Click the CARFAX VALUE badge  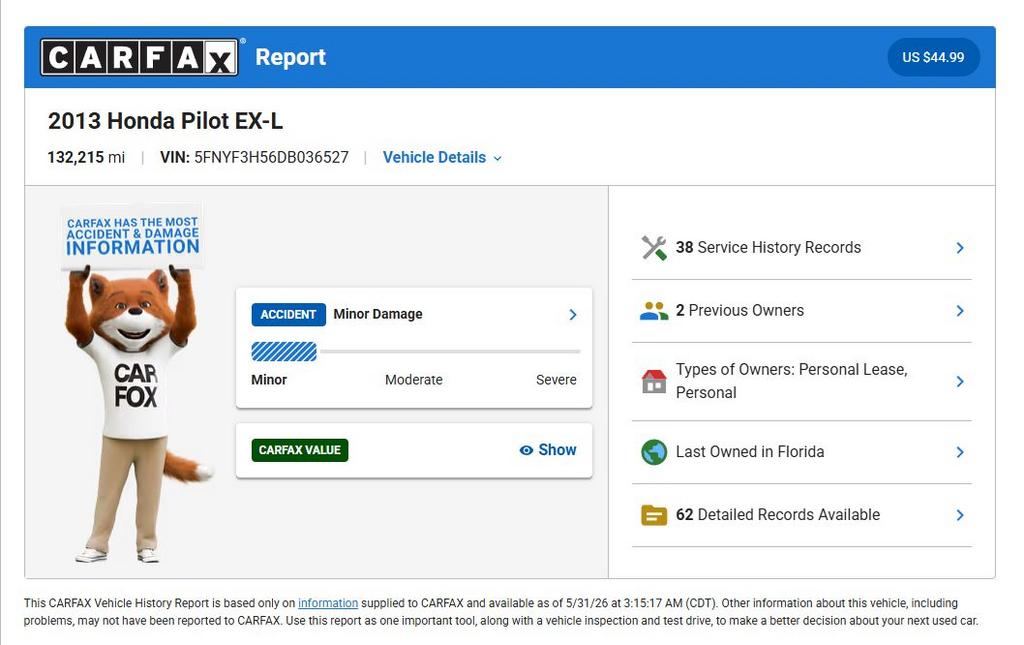coord(300,450)
